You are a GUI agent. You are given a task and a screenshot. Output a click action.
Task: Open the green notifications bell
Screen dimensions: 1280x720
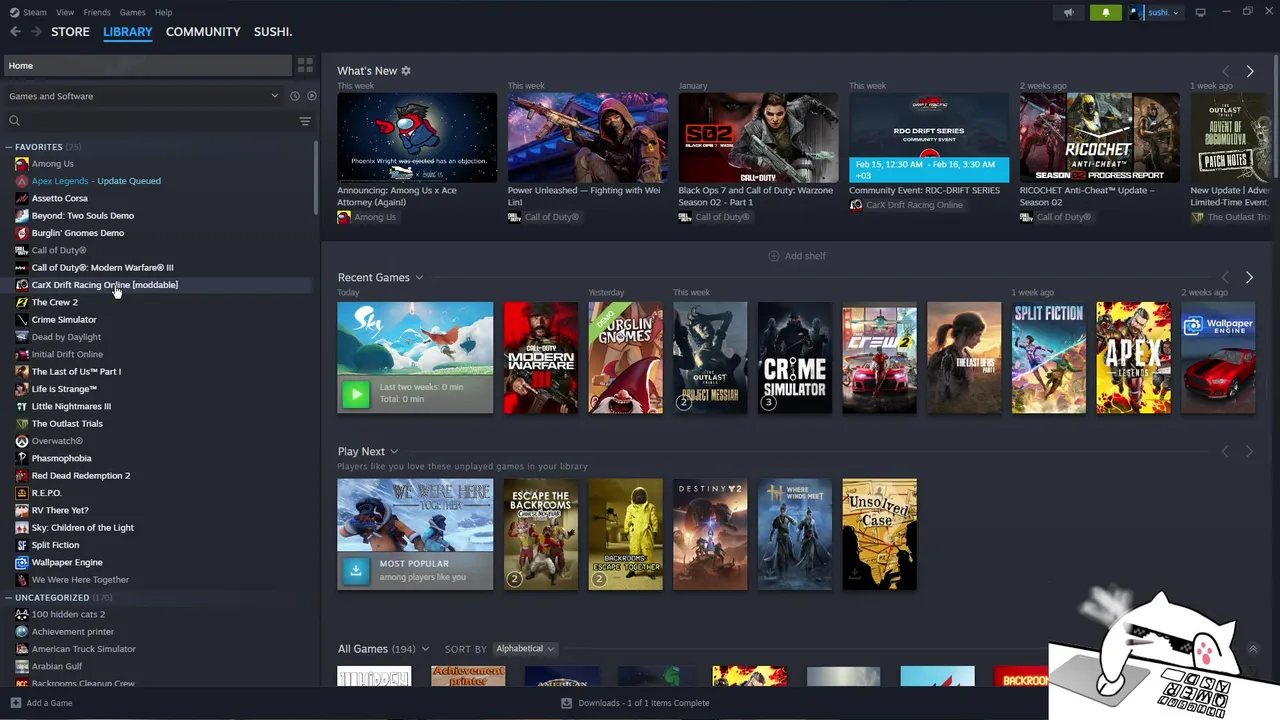pos(1105,12)
